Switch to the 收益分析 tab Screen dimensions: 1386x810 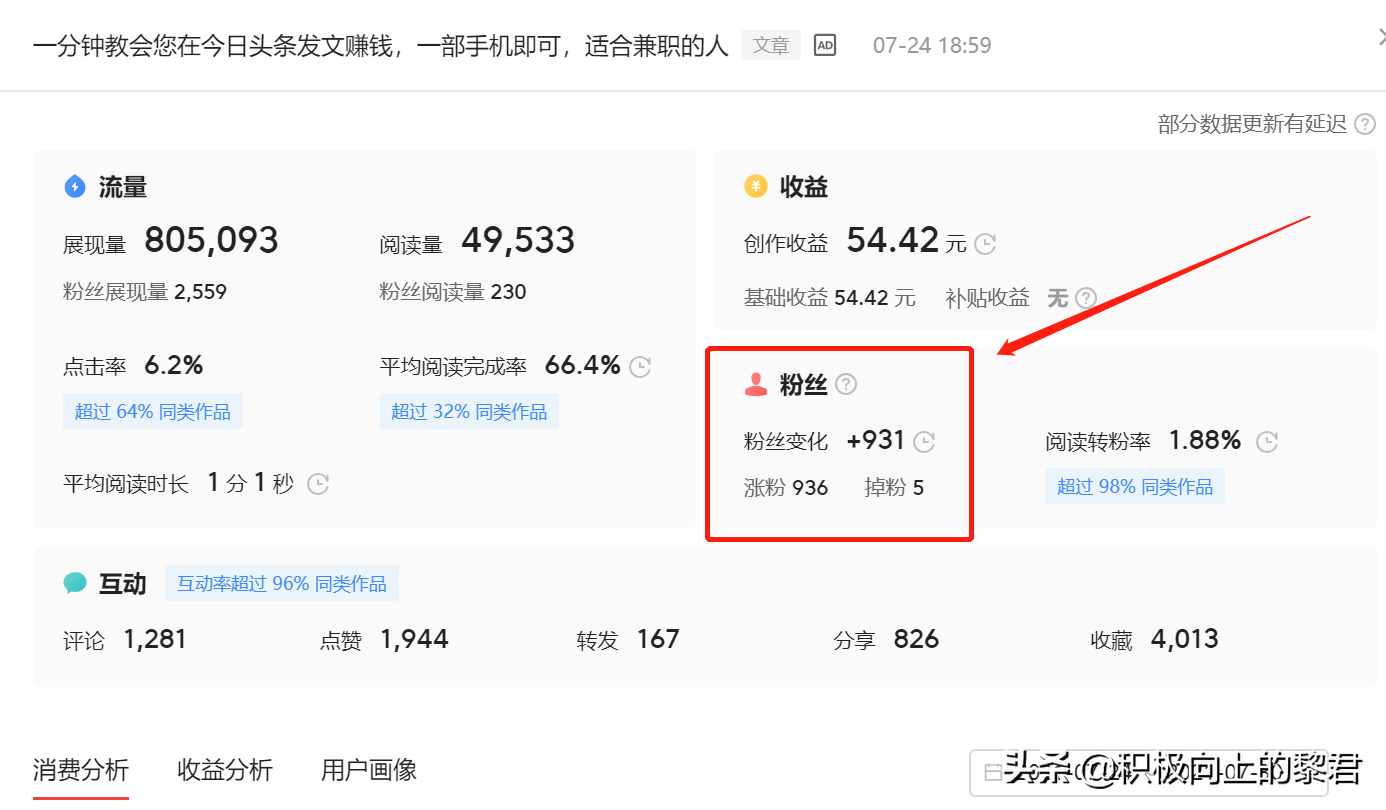[x=225, y=771]
